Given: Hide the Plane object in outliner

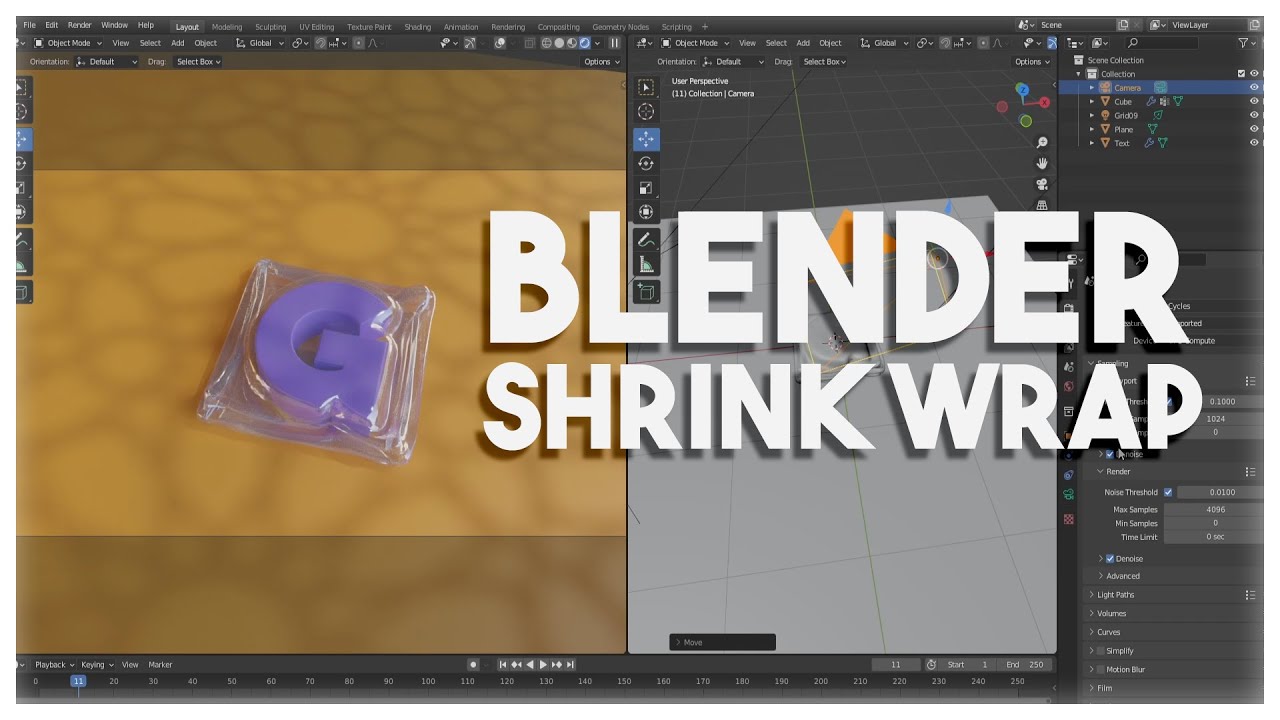Looking at the screenshot, I should (1254, 129).
